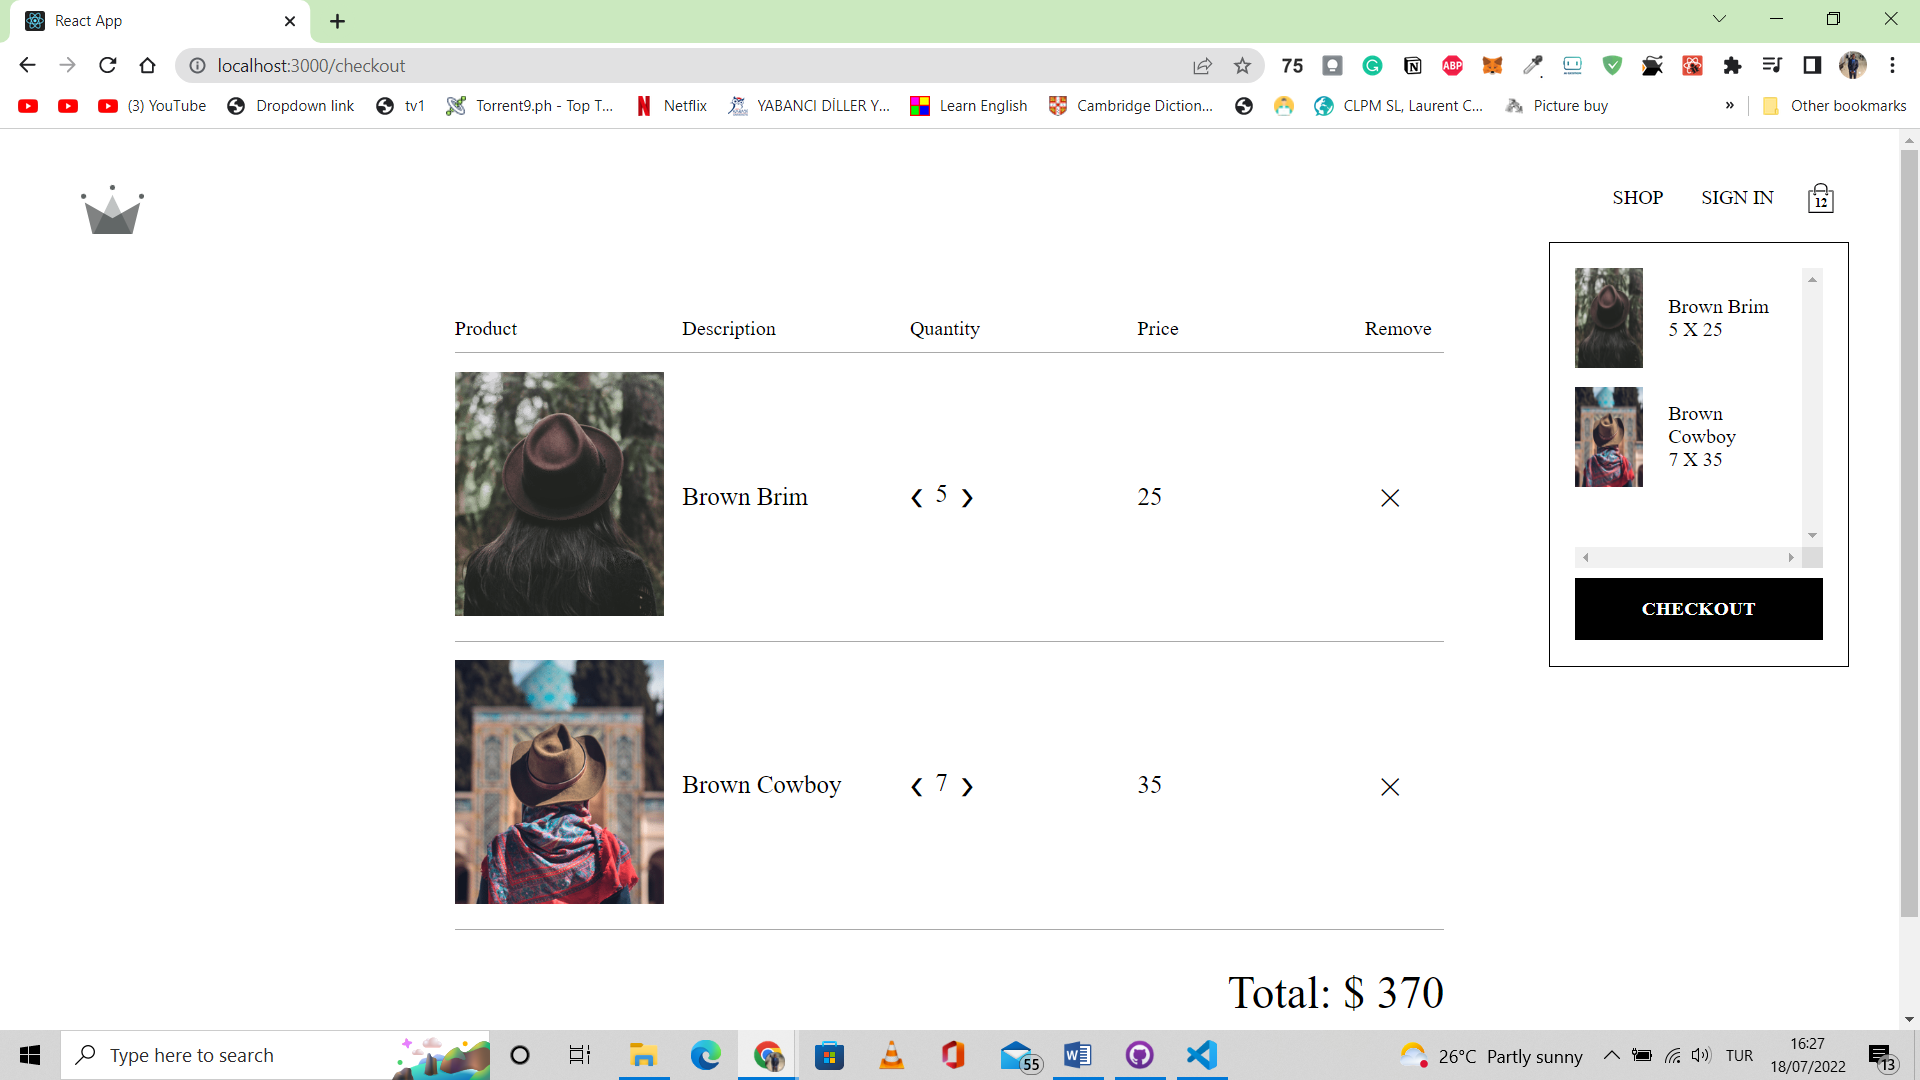Click the CHECKOUT button in cart dropdown
The width and height of the screenshot is (1920, 1080).
tap(1698, 609)
